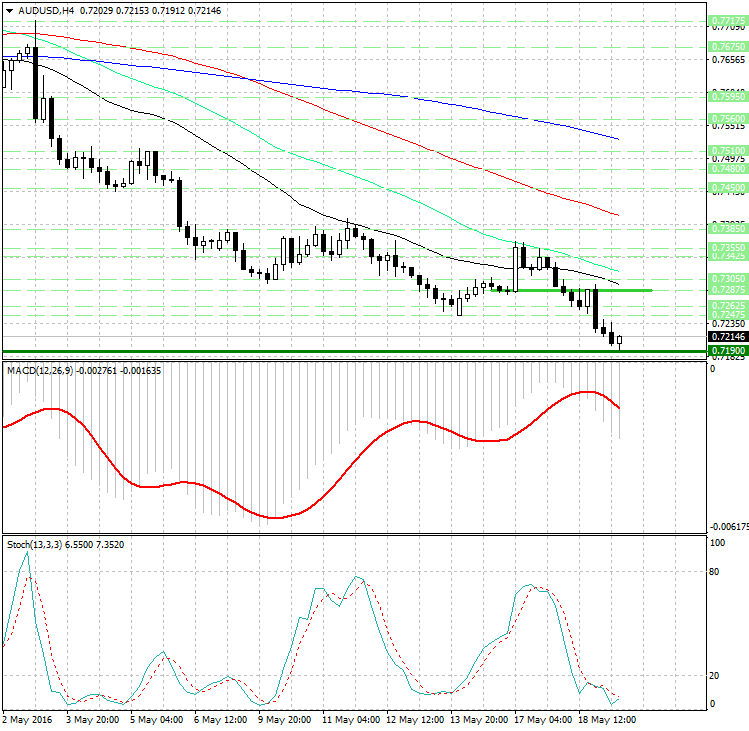
Task: Click the 0.72350 price scale value
Action: 728,324
